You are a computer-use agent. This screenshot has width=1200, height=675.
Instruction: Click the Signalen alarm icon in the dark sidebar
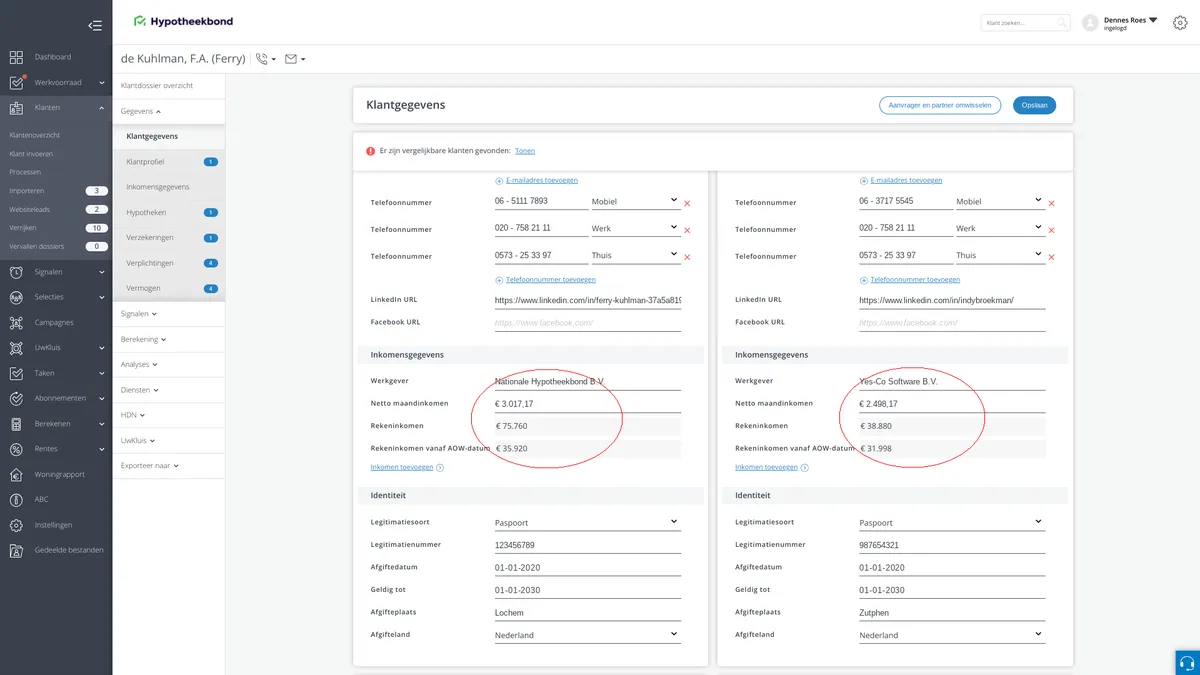(x=16, y=272)
